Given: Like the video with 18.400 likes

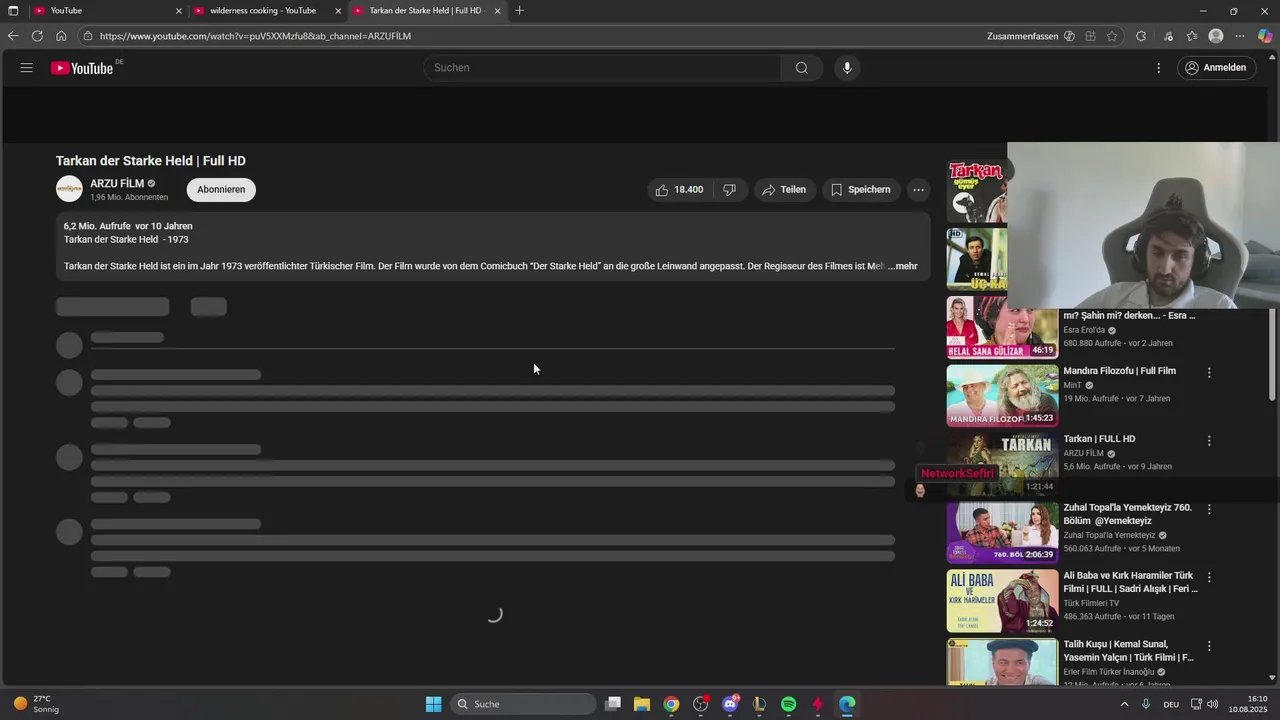Looking at the screenshot, I should (x=679, y=190).
